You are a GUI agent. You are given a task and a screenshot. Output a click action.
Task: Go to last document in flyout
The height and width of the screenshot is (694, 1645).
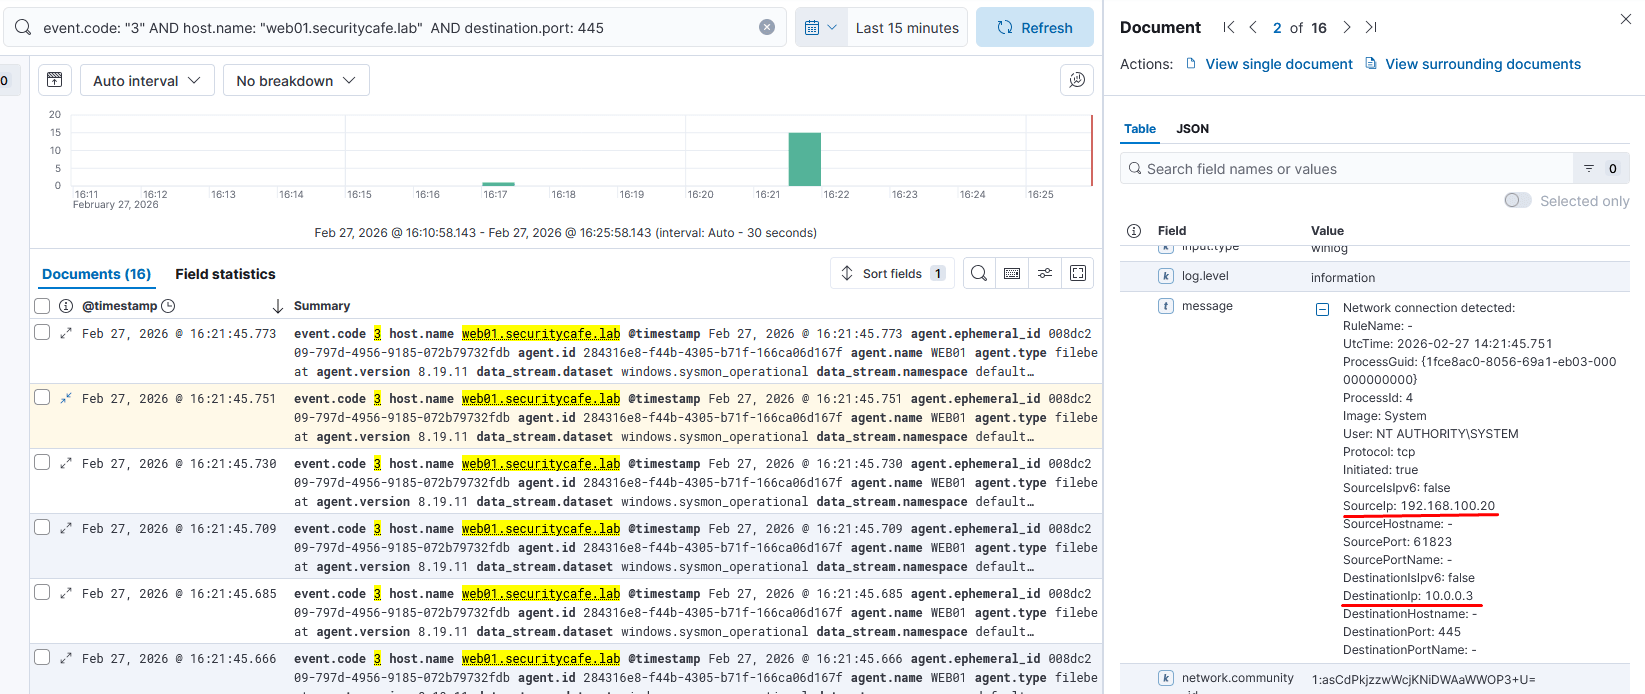coord(1371,27)
